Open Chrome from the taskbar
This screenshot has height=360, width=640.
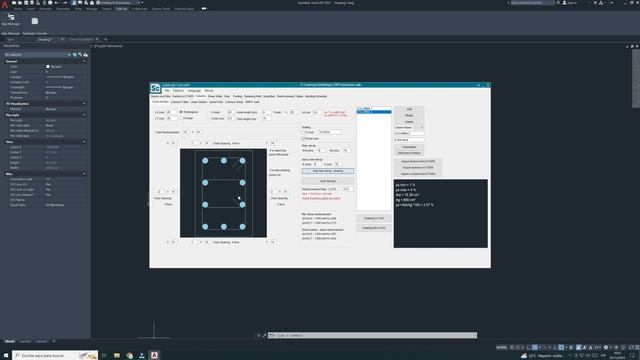click(129, 356)
